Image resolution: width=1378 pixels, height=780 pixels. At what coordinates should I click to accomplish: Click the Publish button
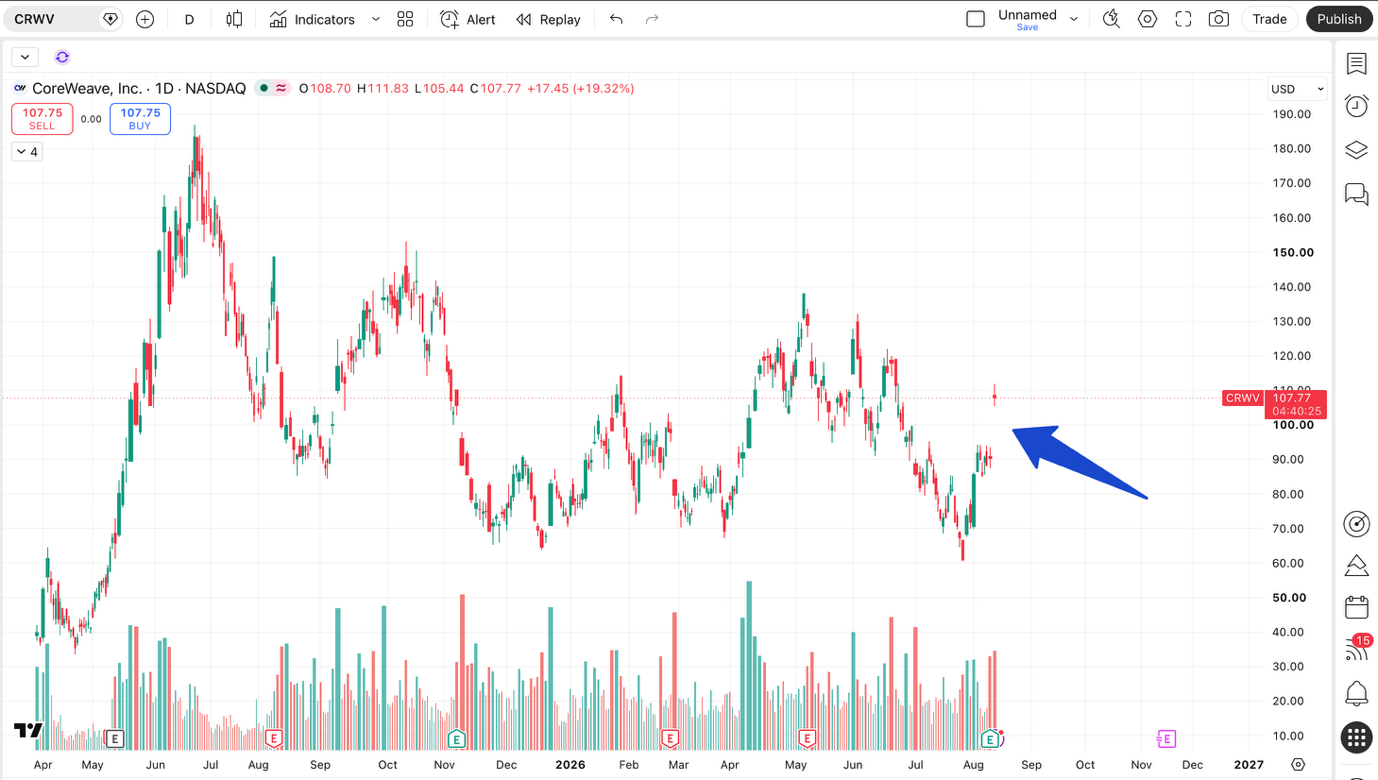coord(1339,19)
